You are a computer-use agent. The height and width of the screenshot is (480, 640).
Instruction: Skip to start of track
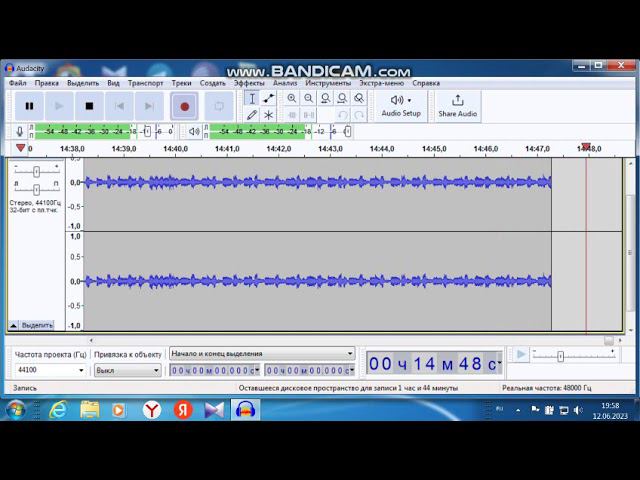tap(119, 106)
